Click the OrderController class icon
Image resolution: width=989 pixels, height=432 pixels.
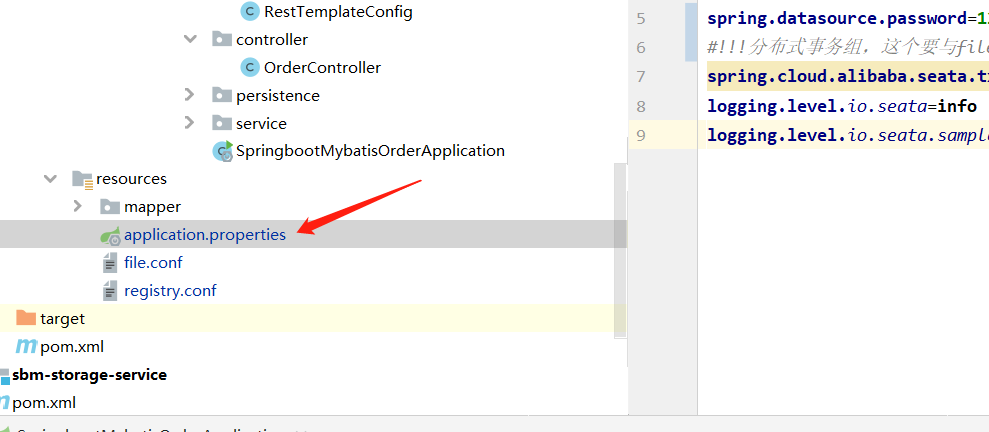pos(250,67)
